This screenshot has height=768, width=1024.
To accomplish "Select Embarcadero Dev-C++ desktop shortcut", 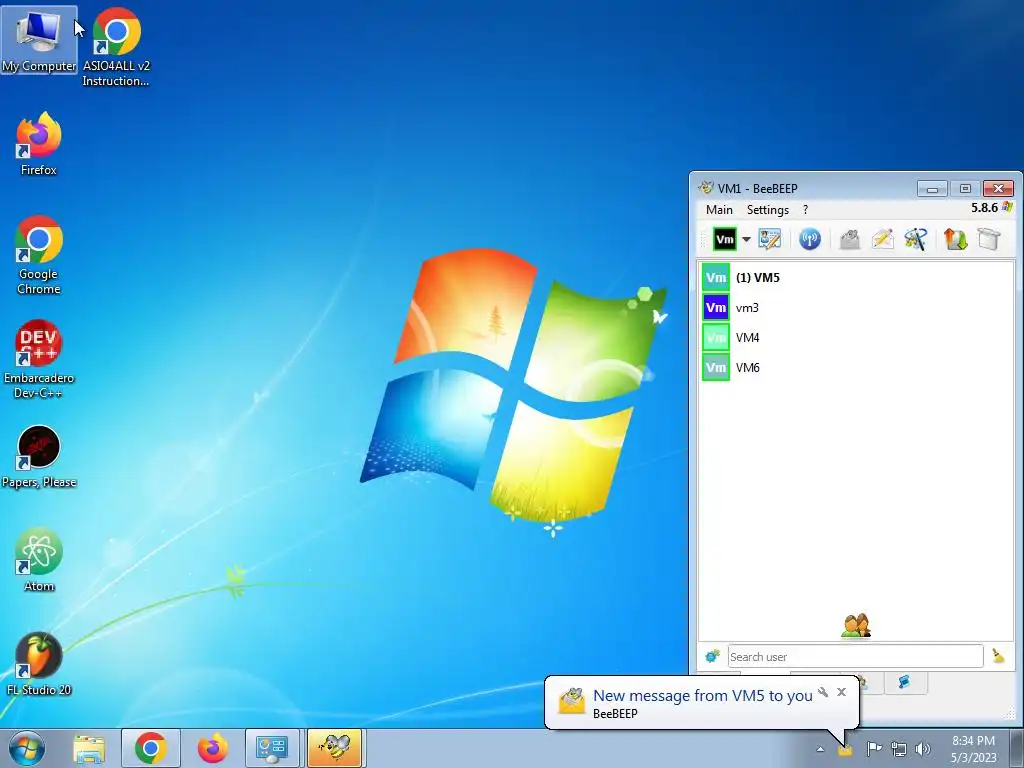I will click(39, 359).
